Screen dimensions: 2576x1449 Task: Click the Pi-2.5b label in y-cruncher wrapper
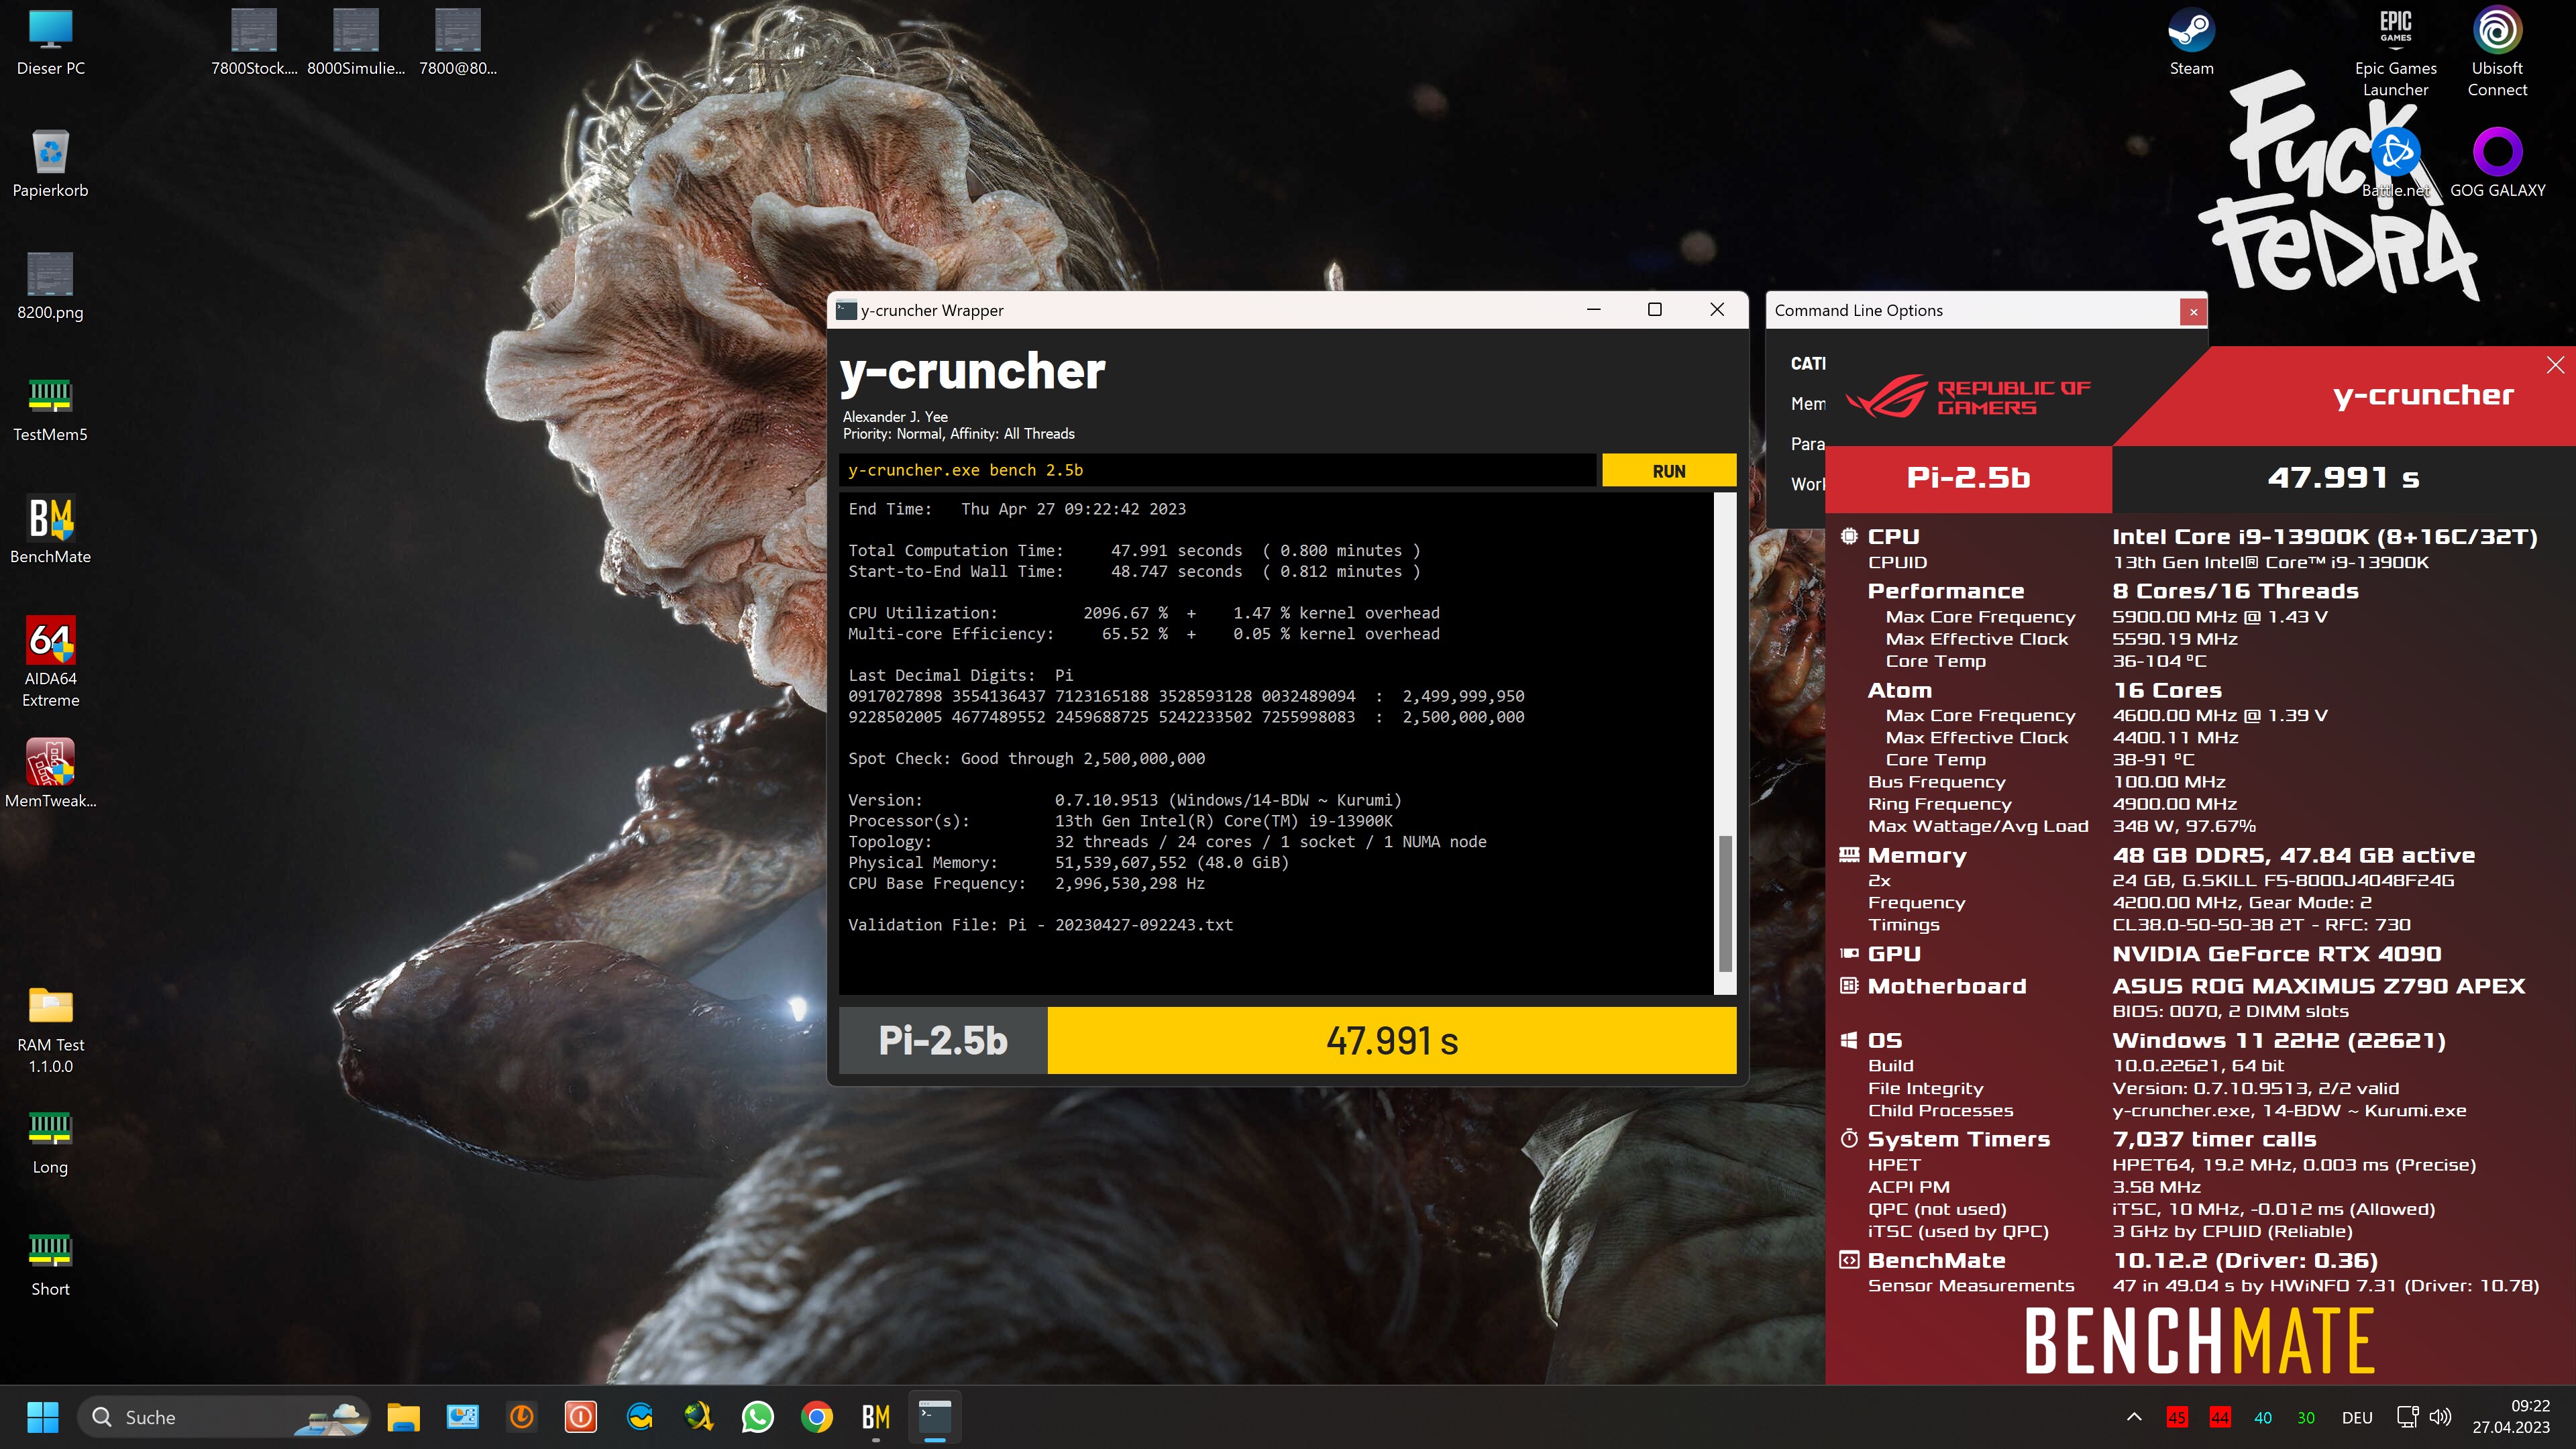point(943,1041)
